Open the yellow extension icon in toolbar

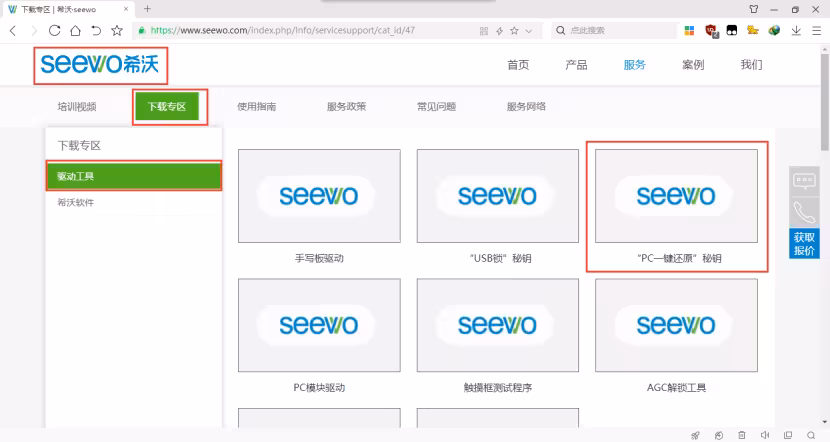[x=753, y=31]
